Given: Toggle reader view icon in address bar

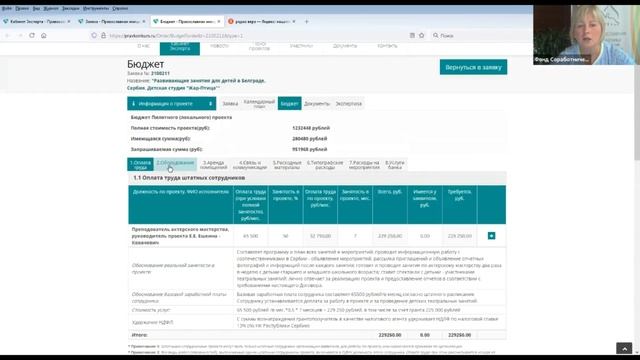Looking at the screenshot, I should click(412, 36).
